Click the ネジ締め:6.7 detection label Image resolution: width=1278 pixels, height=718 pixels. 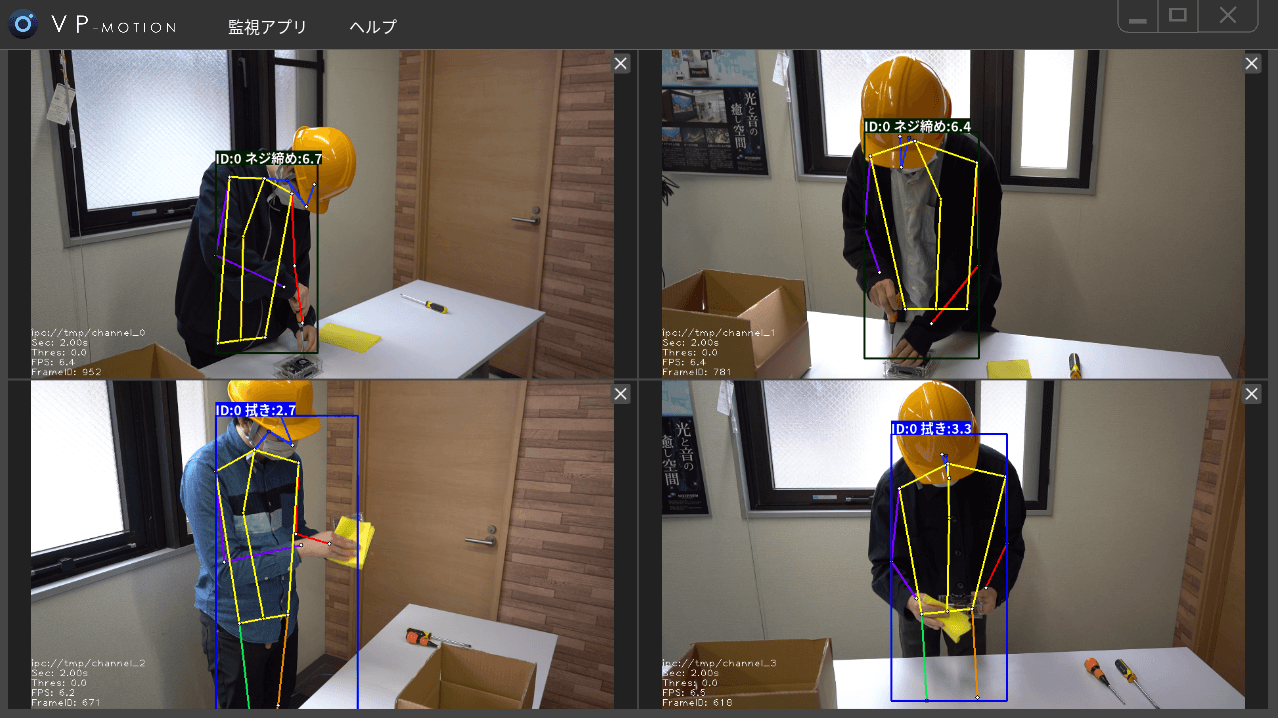[269, 158]
